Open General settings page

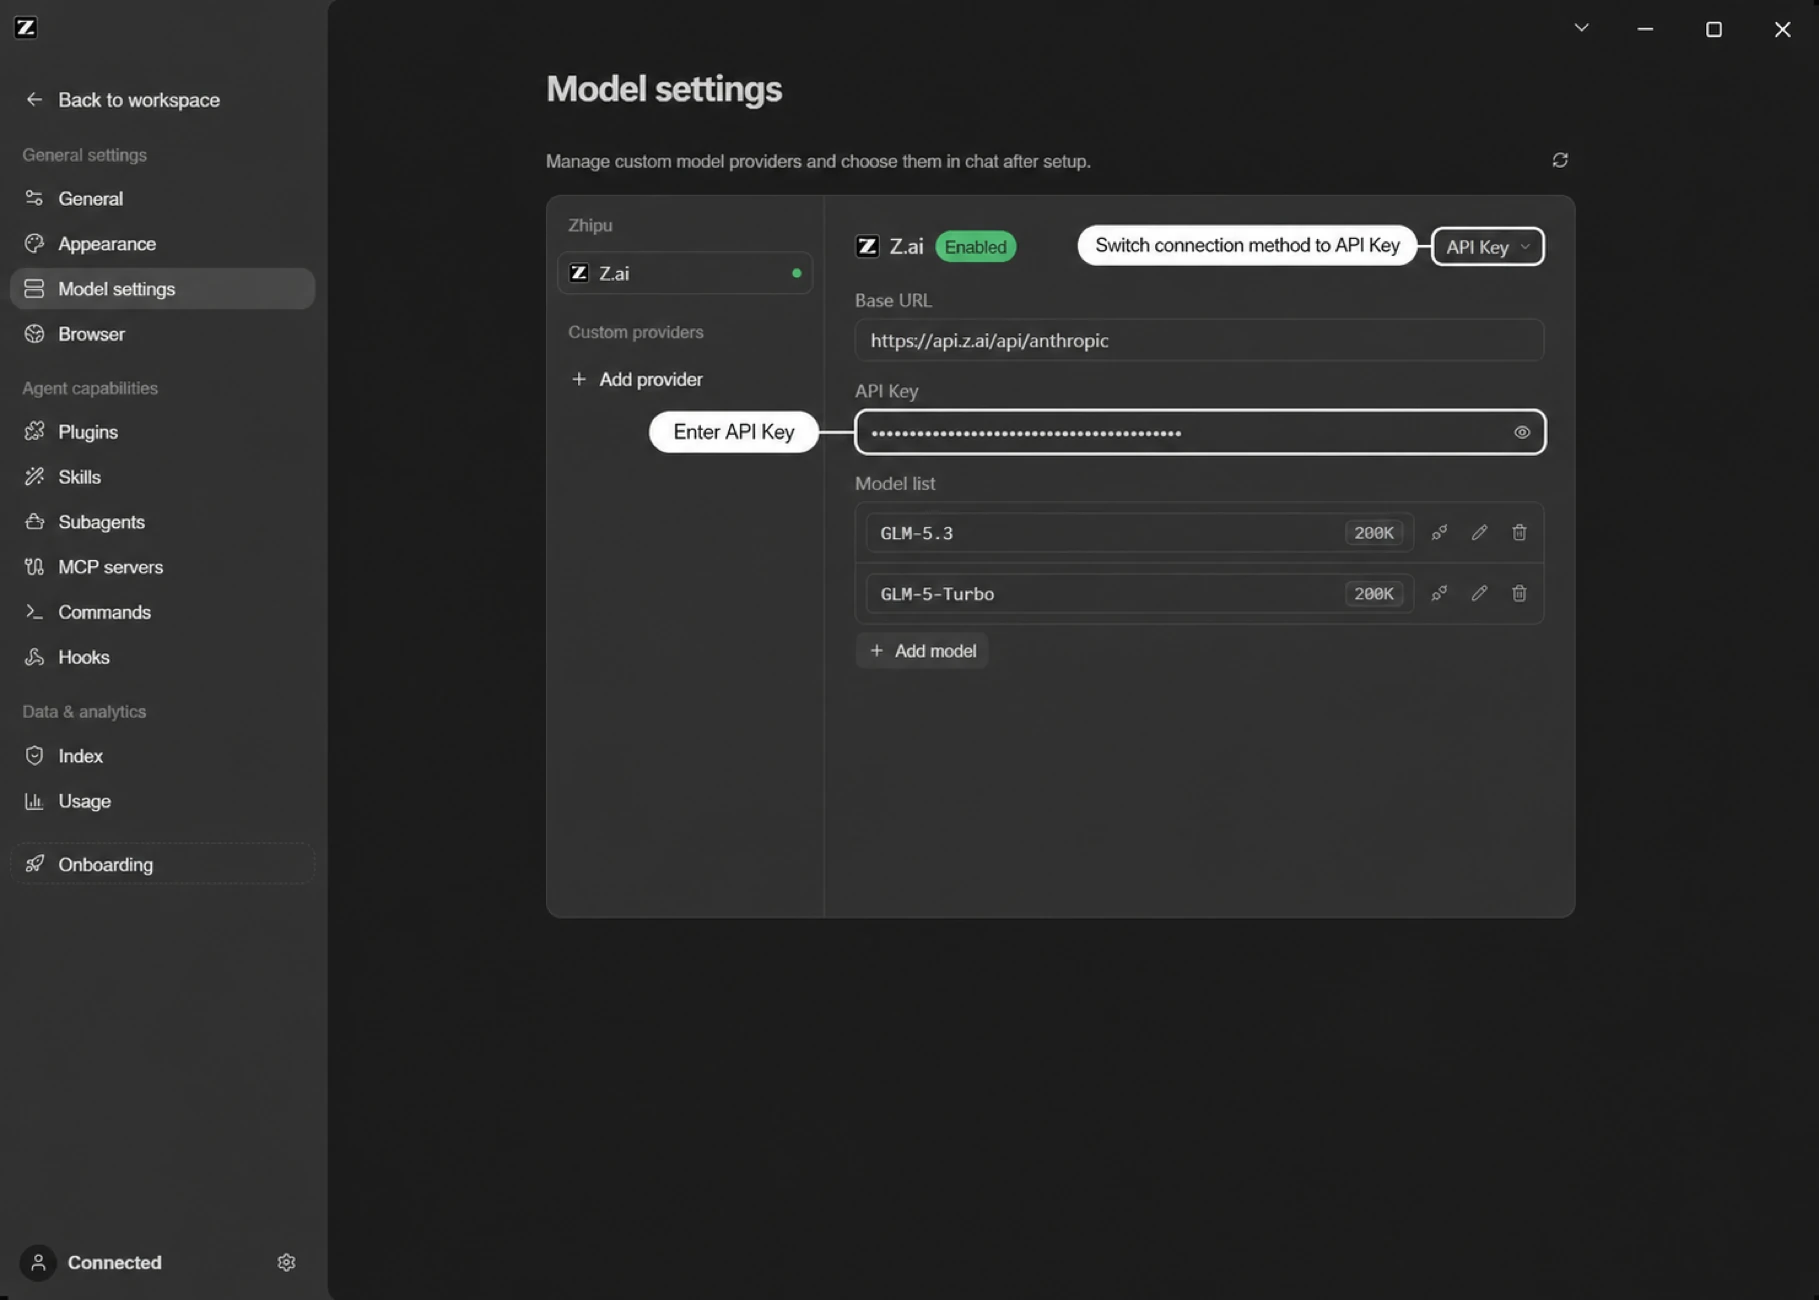(162, 198)
